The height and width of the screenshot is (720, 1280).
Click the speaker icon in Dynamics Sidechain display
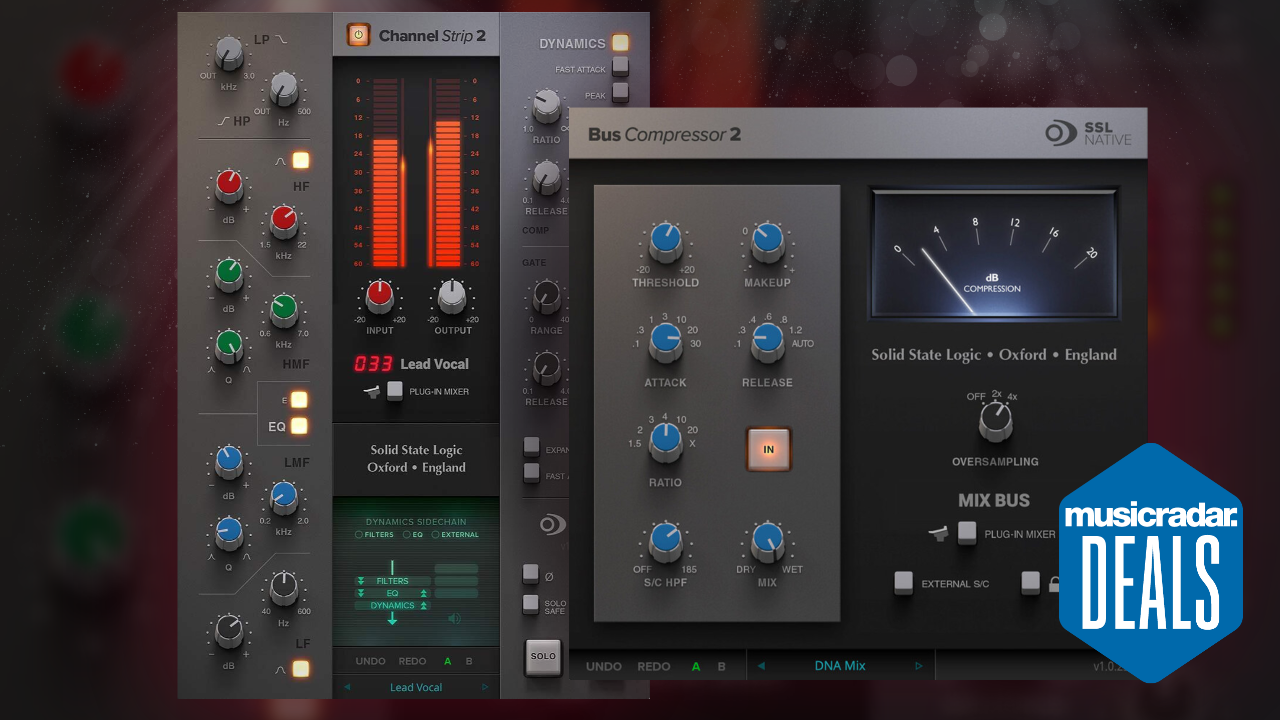click(x=455, y=618)
